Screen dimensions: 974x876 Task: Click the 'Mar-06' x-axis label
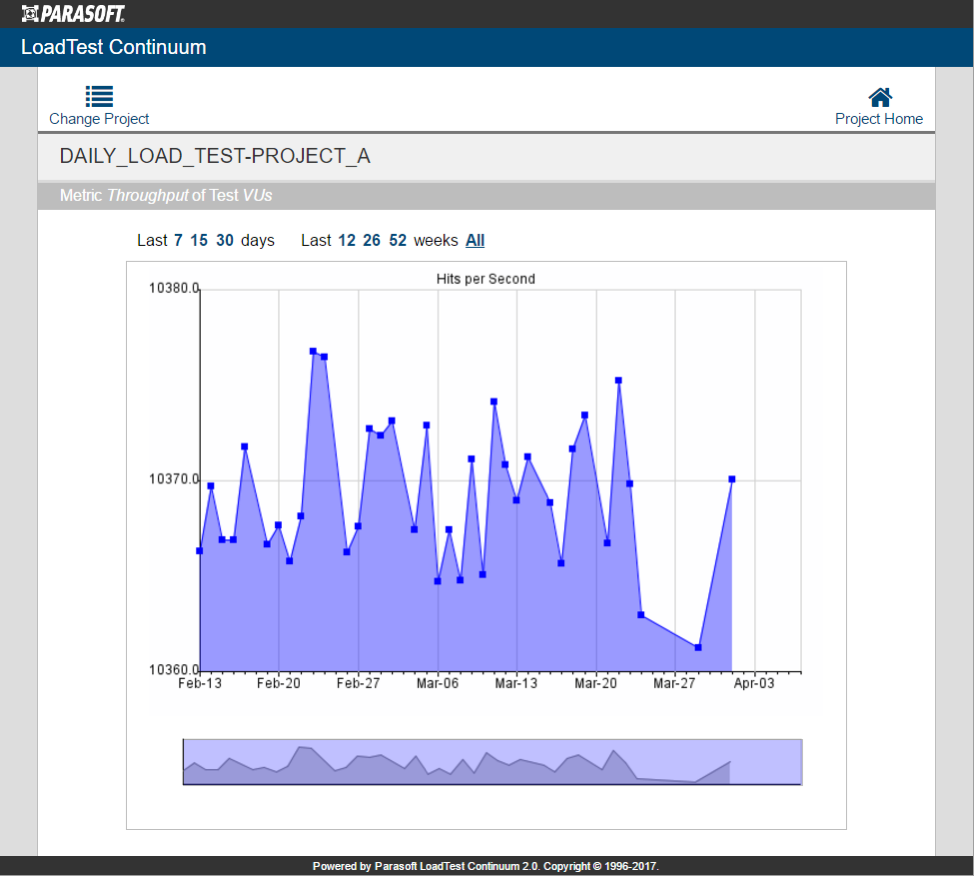[x=437, y=683]
